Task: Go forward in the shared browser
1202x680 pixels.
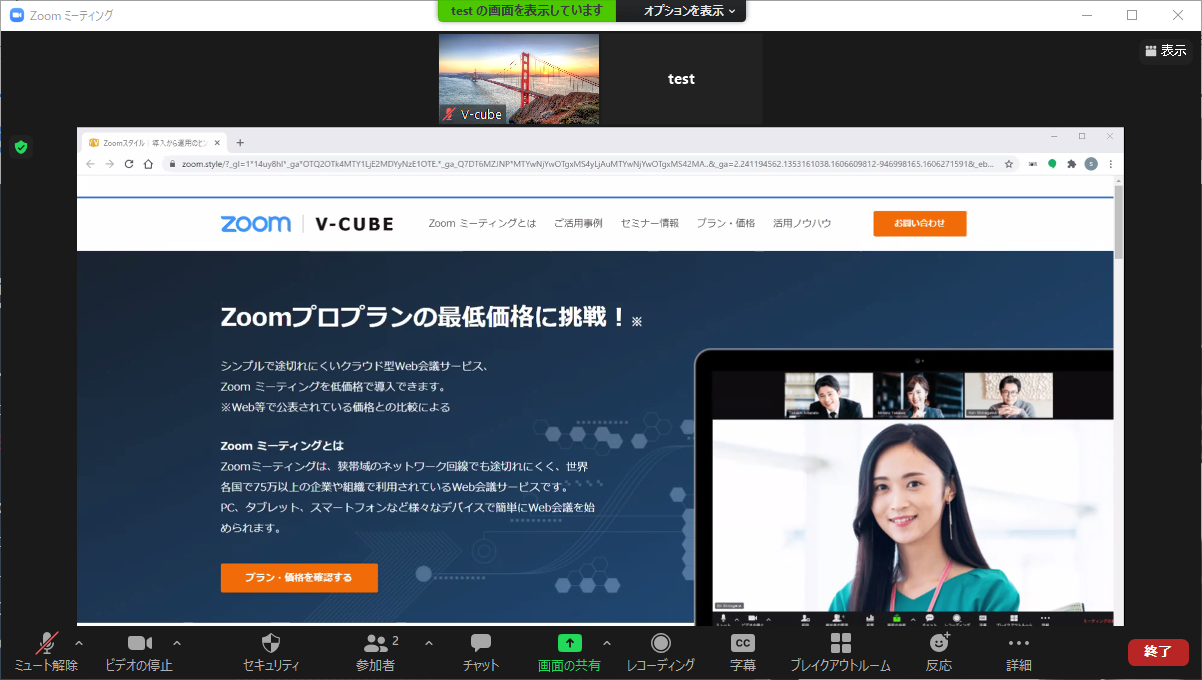Action: [x=110, y=164]
